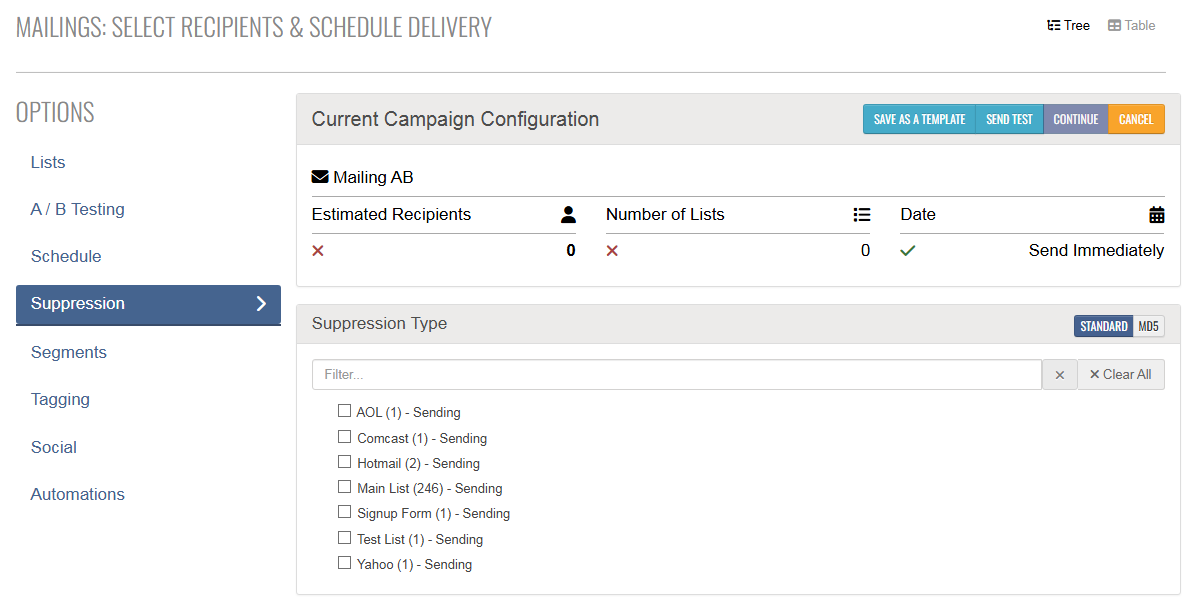Click the envelope icon beside Mailing AB
This screenshot has width=1200, height=609.
pyautogui.click(x=320, y=177)
